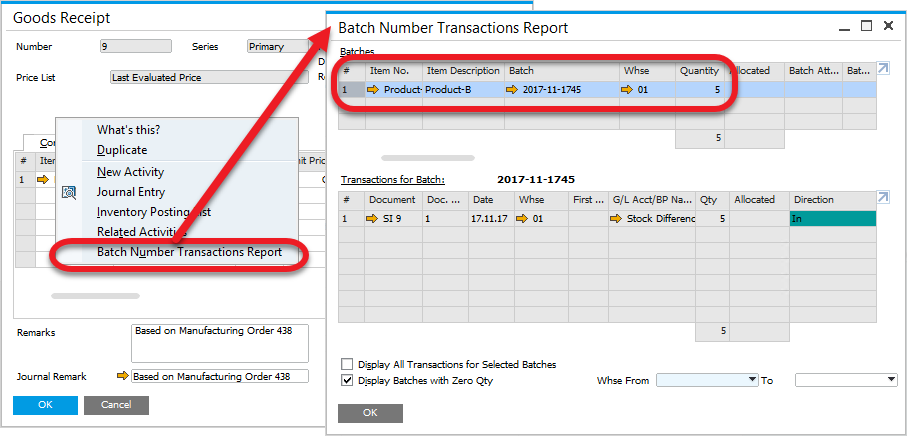Select the In direction cell
This screenshot has height=436, width=907.
[833, 219]
